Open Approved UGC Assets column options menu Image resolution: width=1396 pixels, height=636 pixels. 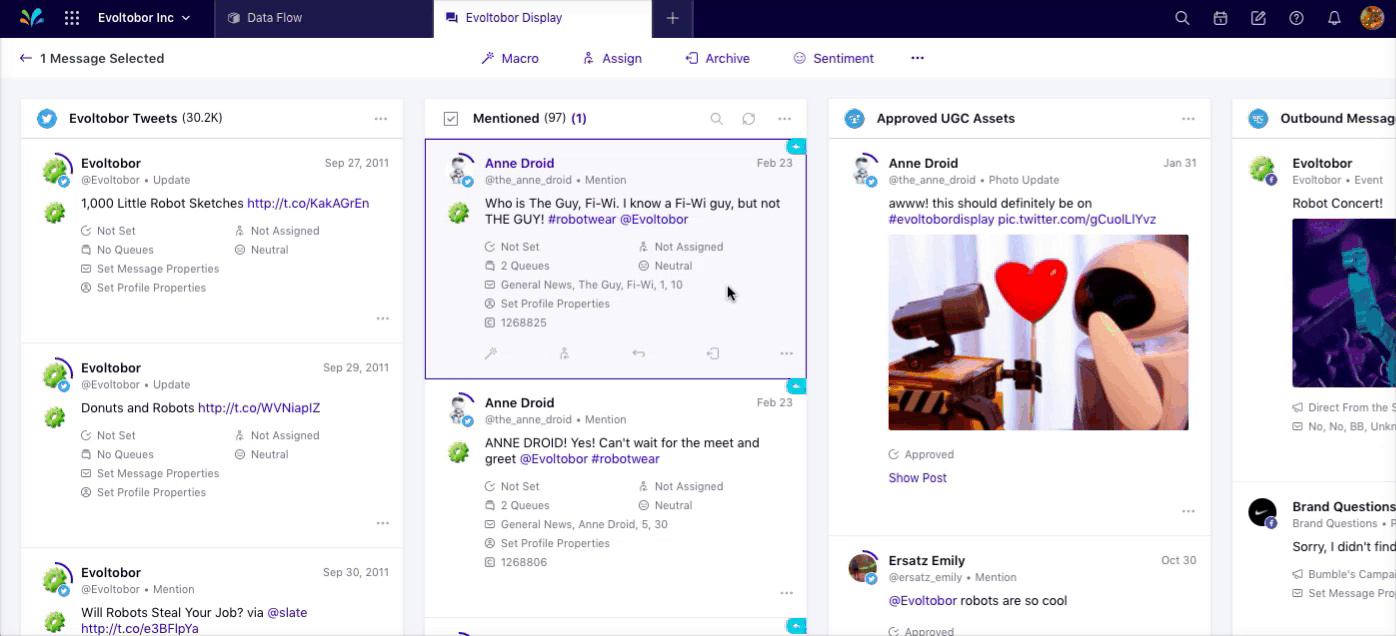pyautogui.click(x=1188, y=119)
